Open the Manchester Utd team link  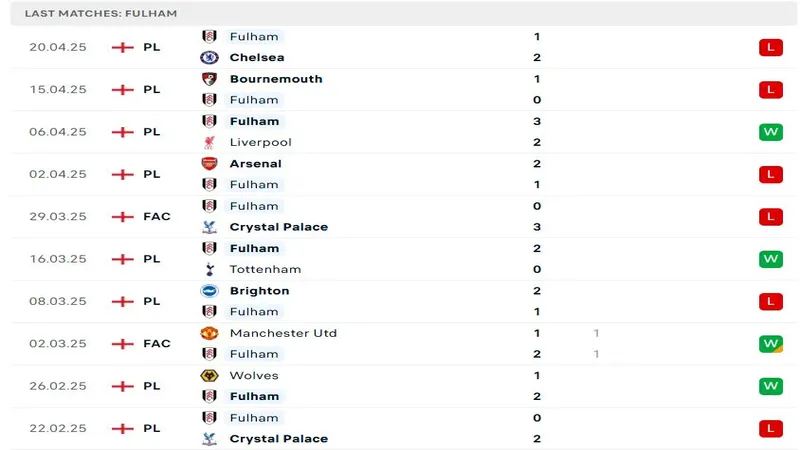[283, 333]
